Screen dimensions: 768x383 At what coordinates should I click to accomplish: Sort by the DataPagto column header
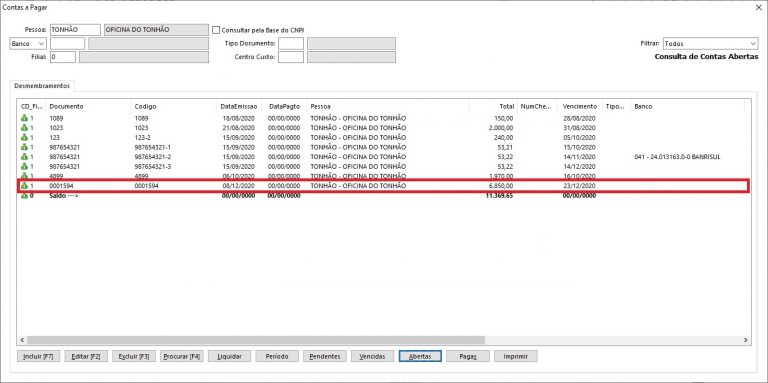pyautogui.click(x=284, y=106)
